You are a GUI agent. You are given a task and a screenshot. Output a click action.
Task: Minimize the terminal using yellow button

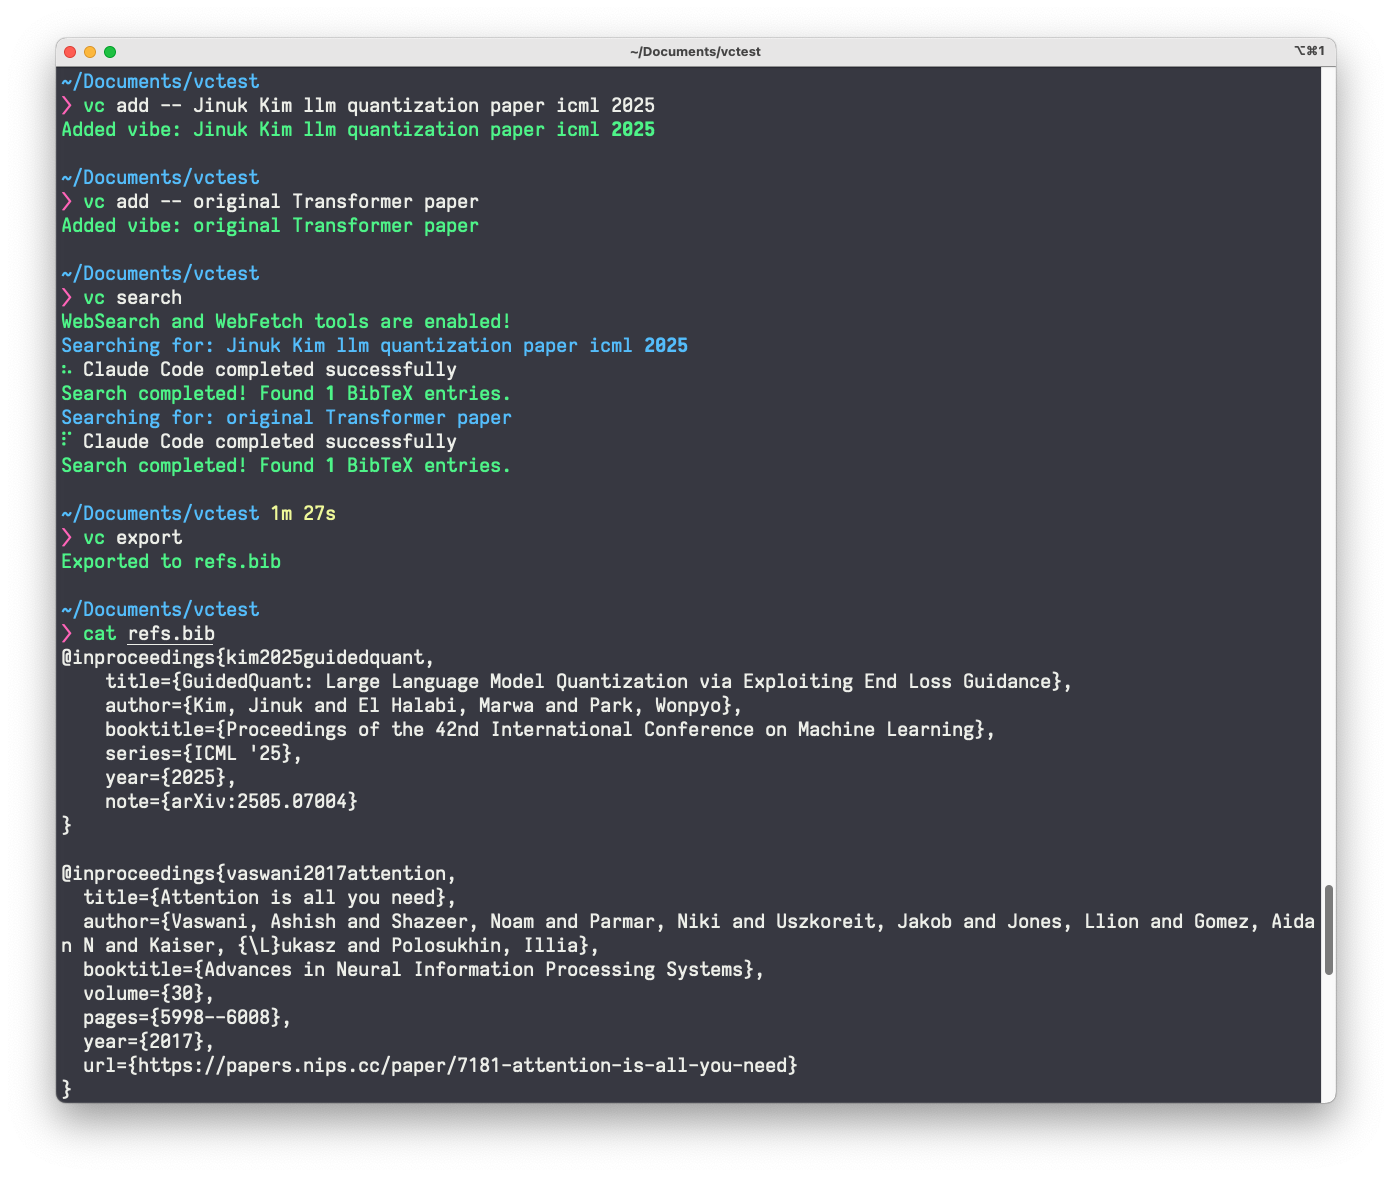pyautogui.click(x=90, y=52)
